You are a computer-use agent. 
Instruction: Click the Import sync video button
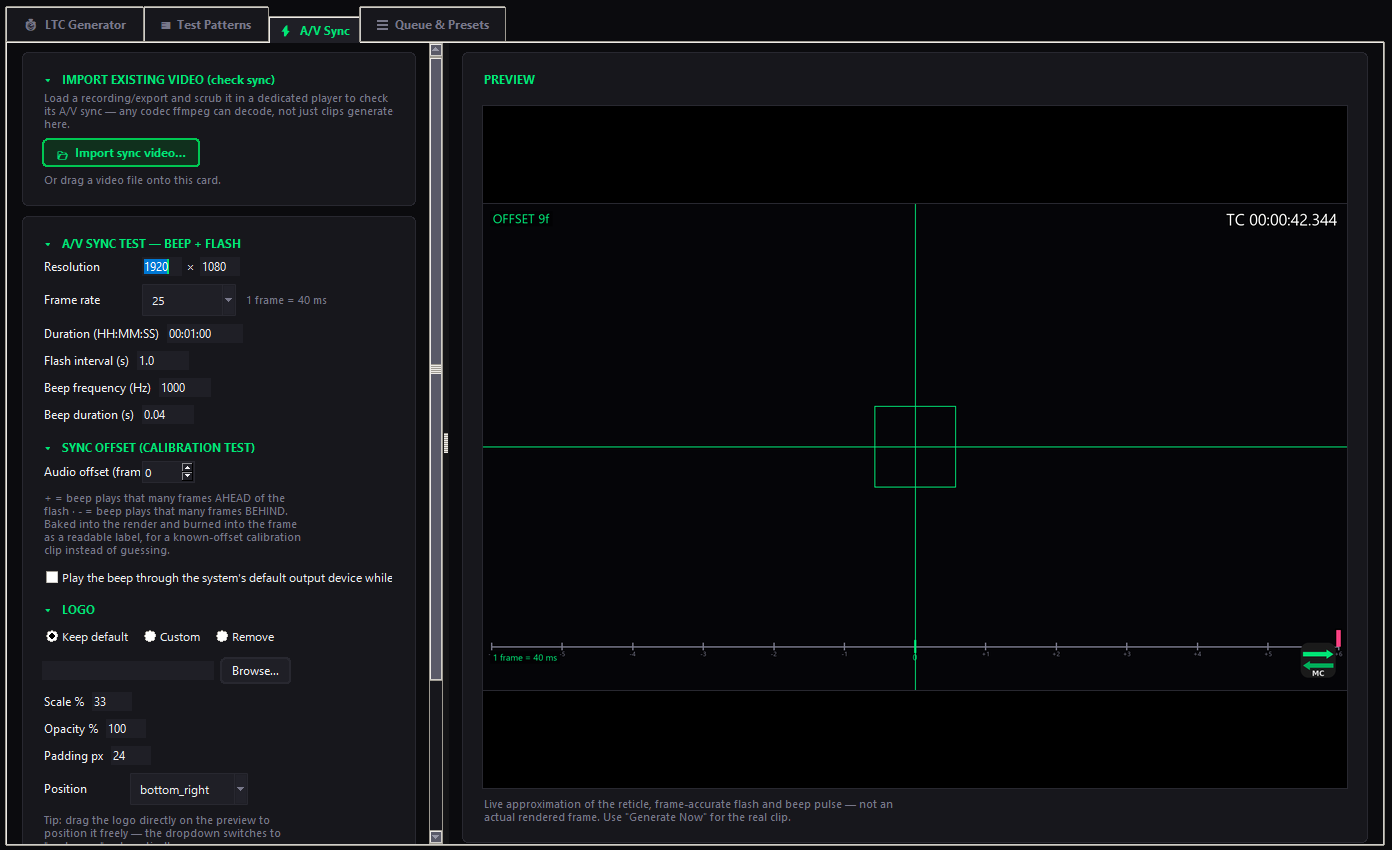pos(121,153)
